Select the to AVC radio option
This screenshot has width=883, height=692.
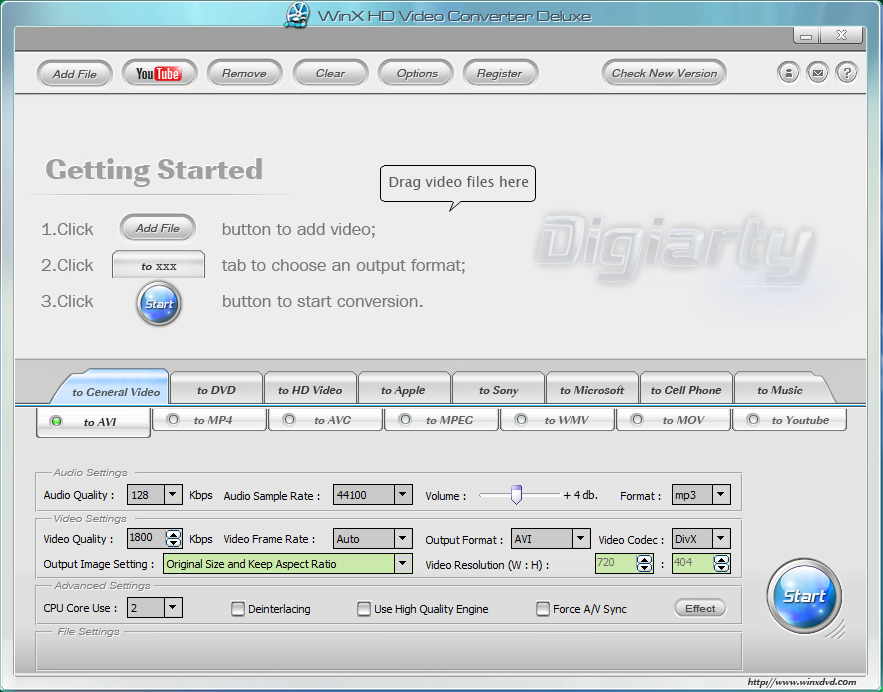point(289,420)
